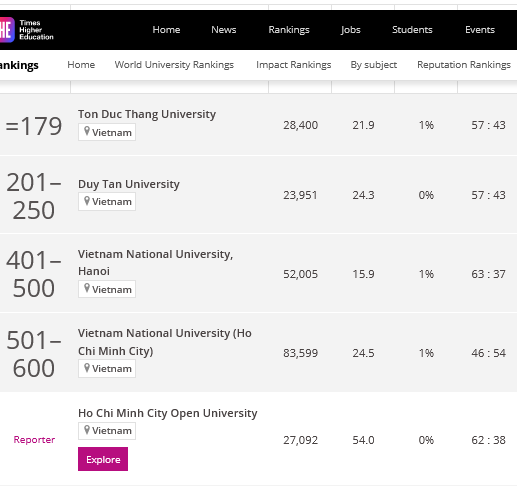Click the 501–600 rank value
Screen dimensions: 517x494
(34, 354)
